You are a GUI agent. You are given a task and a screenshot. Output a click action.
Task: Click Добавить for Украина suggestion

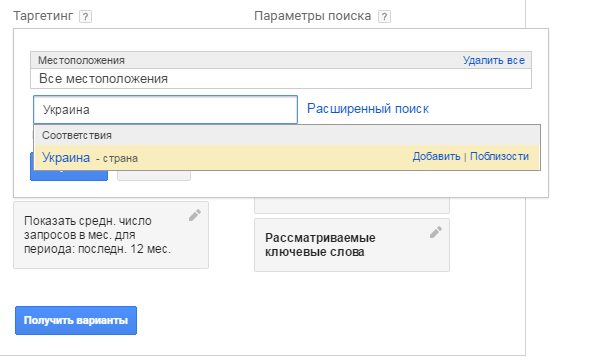[436, 156]
